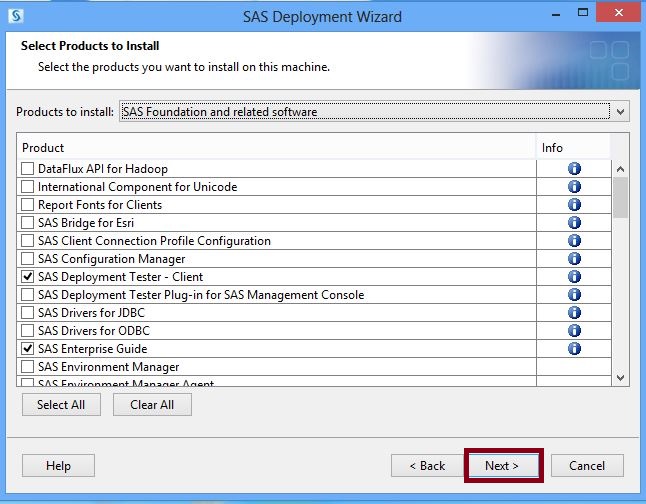This screenshot has width=646, height=504.
Task: Check DataFlux API for Hadoop
Action: [x=28, y=169]
